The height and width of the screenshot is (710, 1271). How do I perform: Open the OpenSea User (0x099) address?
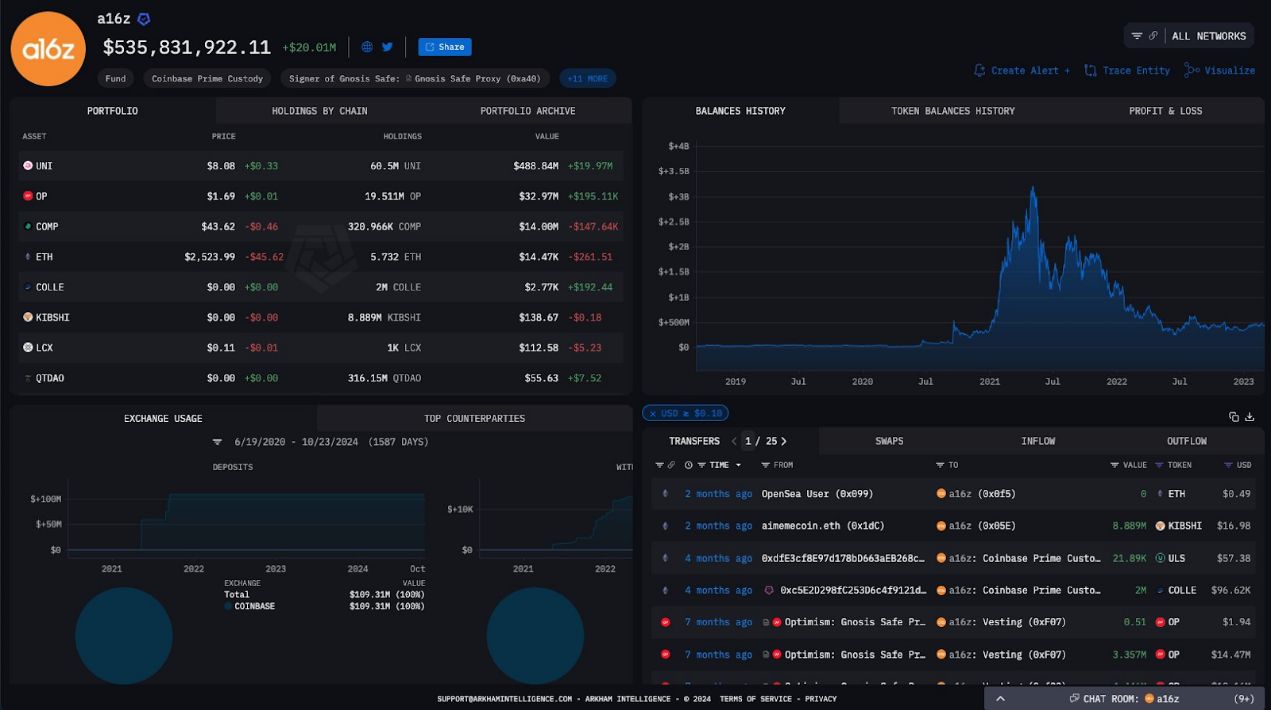(x=817, y=494)
